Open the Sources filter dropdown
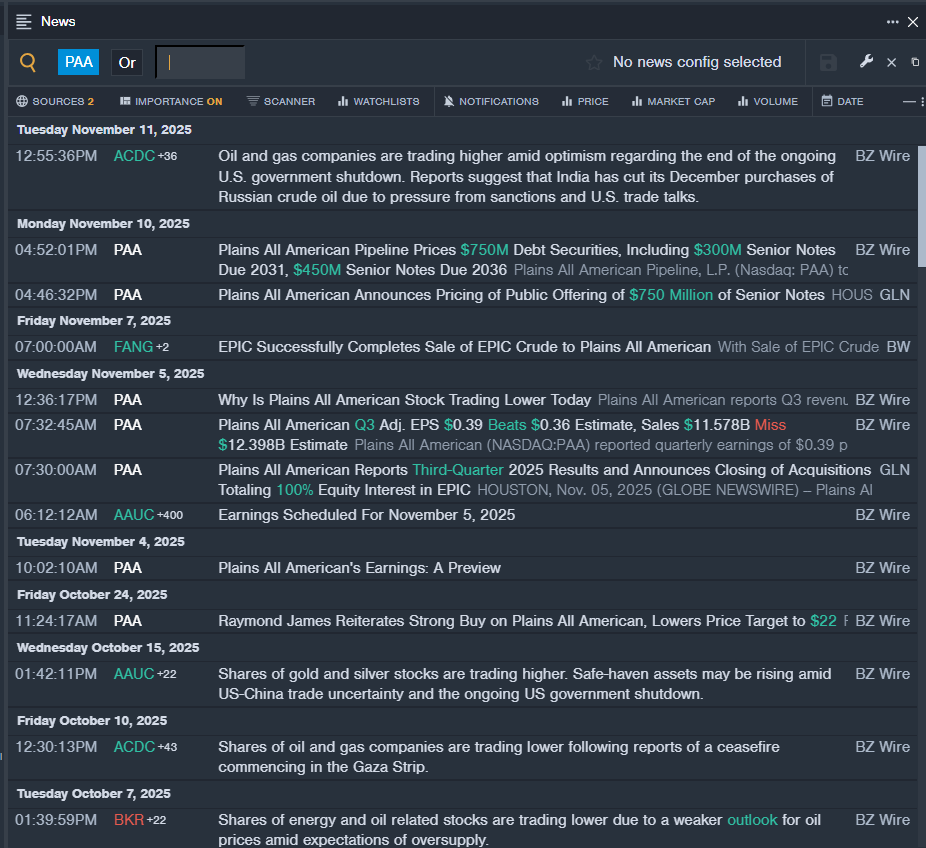This screenshot has height=848, width=926. [x=55, y=101]
